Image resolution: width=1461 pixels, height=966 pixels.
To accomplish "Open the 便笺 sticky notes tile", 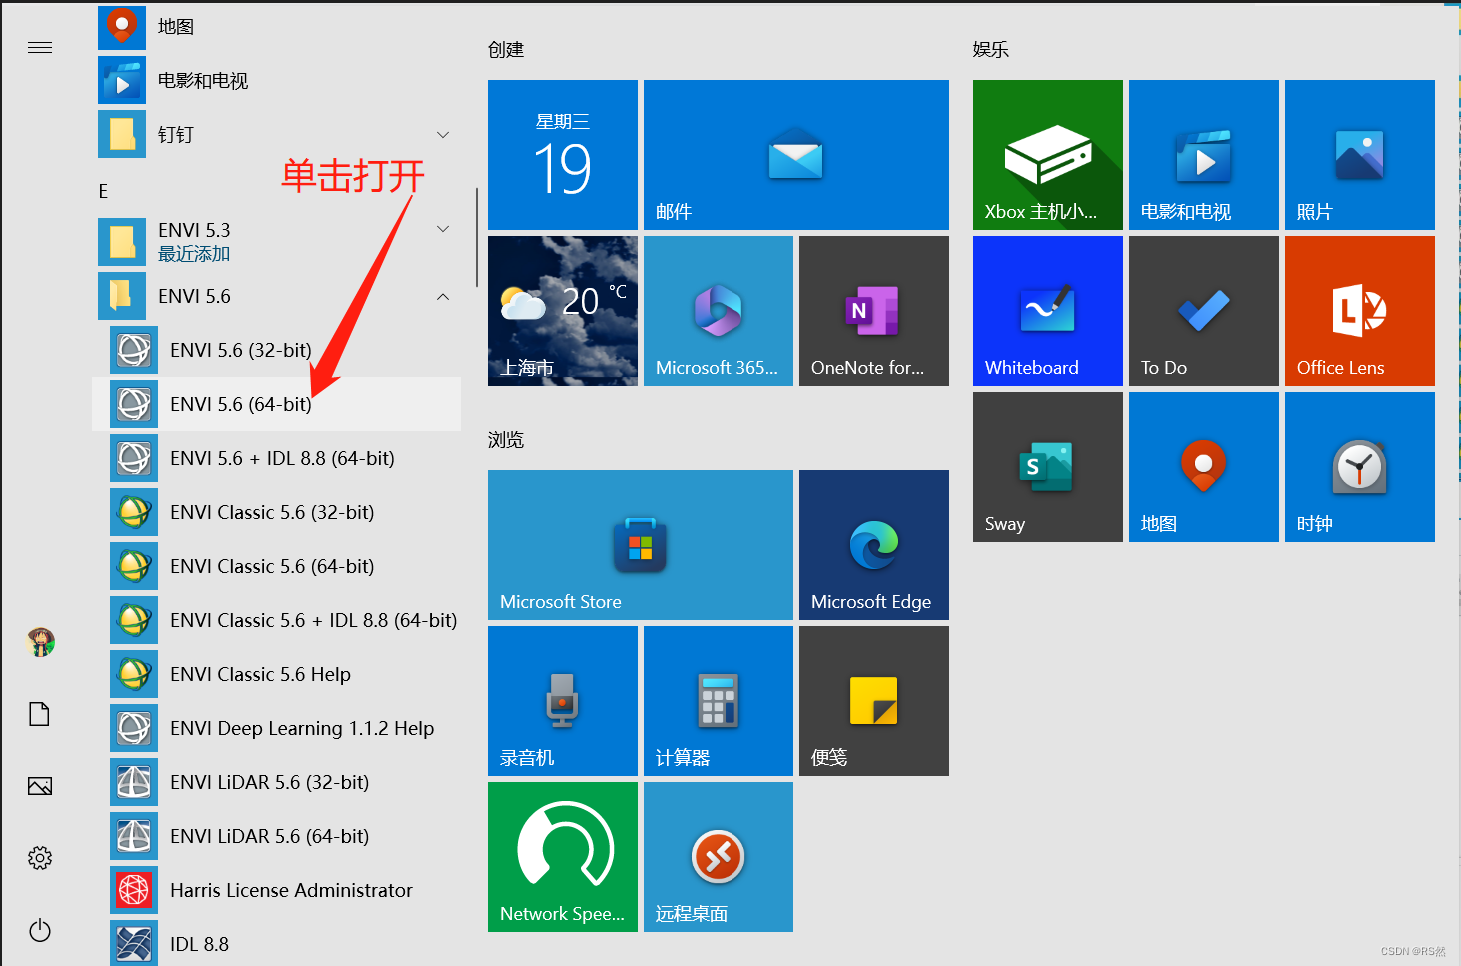I will pyautogui.click(x=874, y=701).
